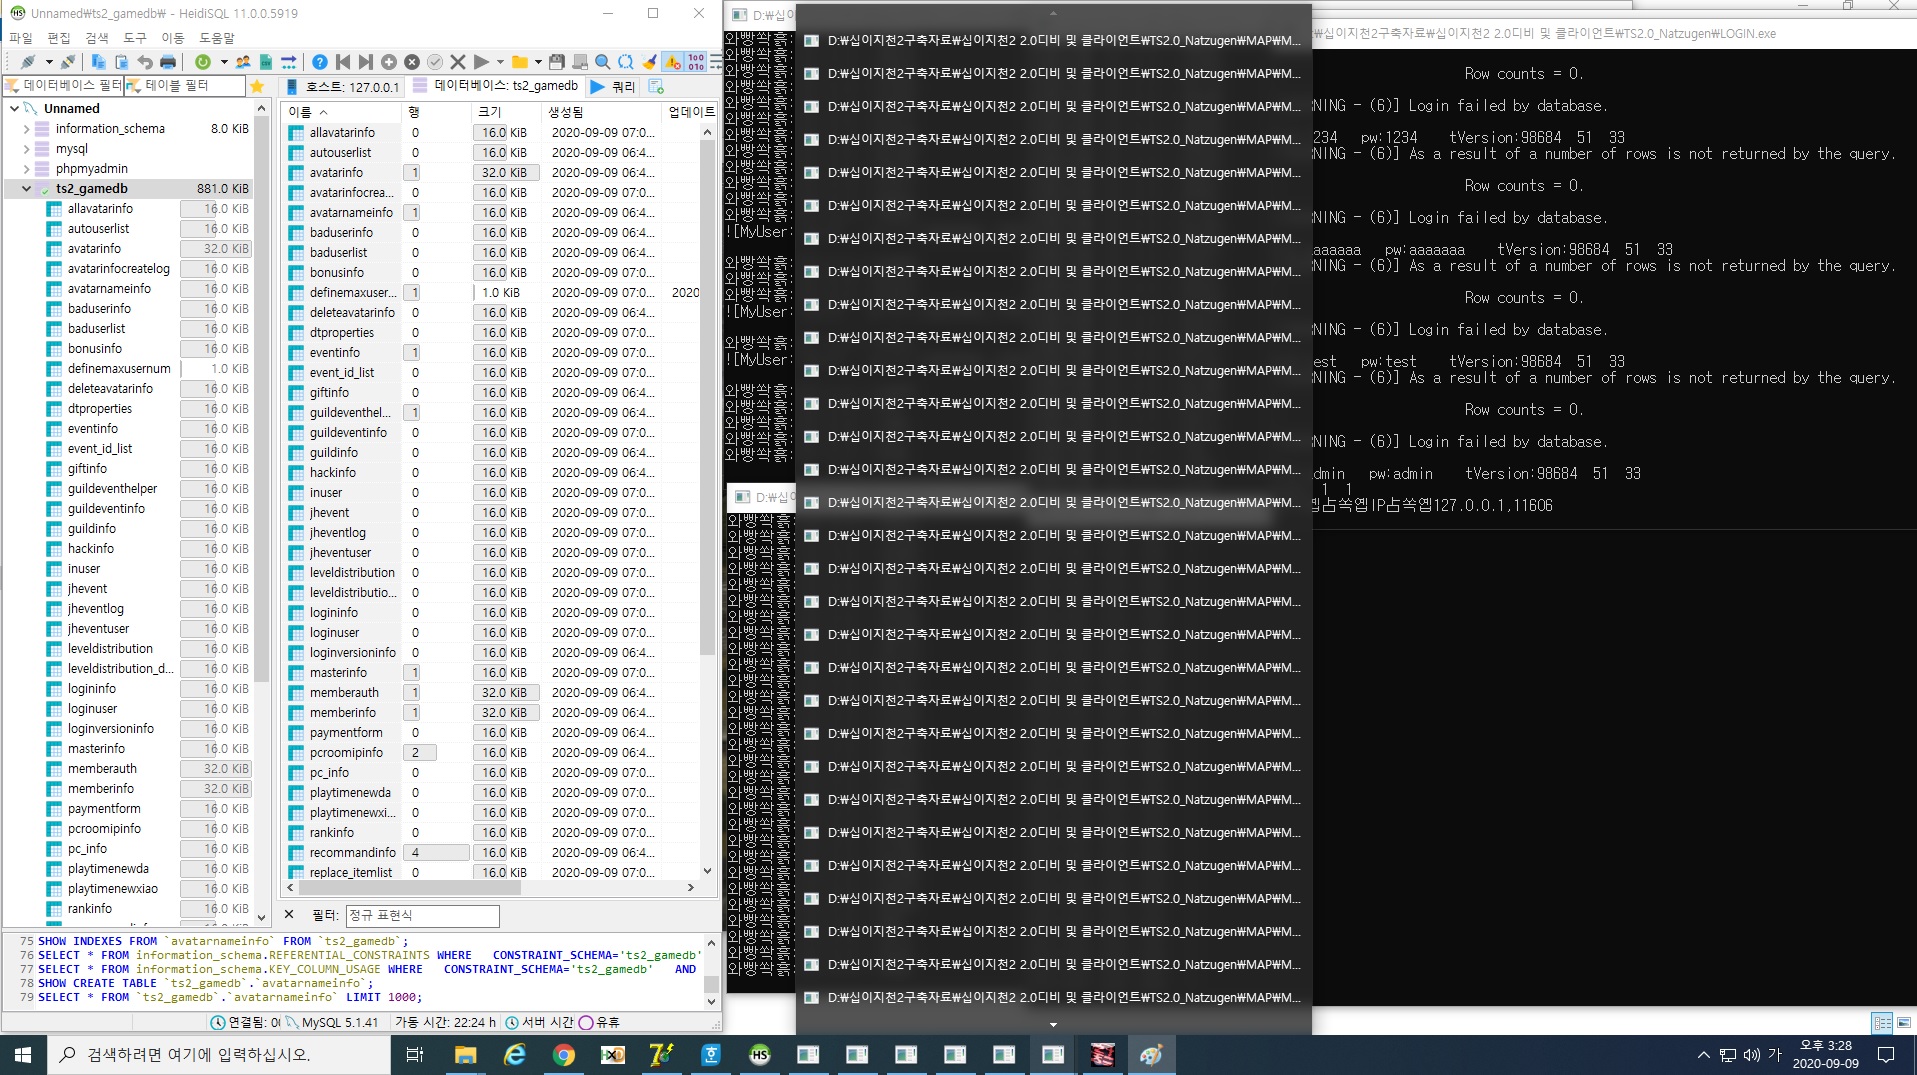Click the insert row plus icon
1917x1075 pixels.
pyautogui.click(x=389, y=62)
